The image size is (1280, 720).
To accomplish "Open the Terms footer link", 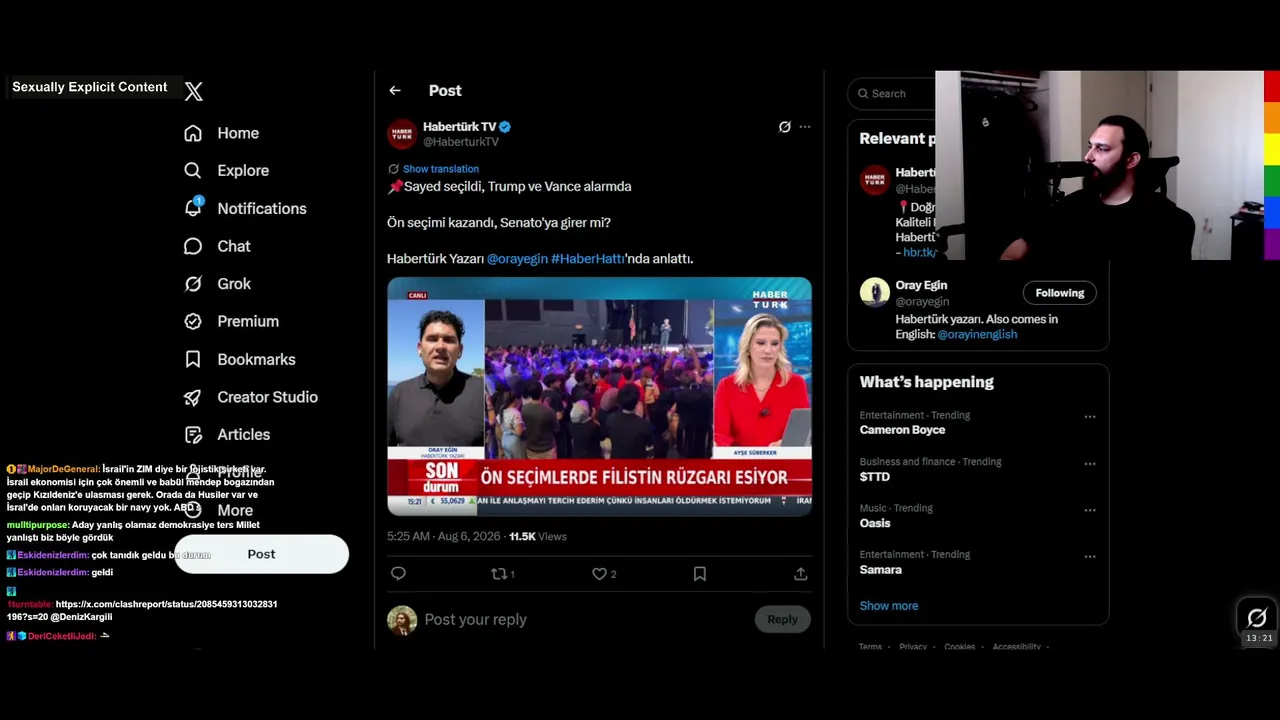I will [870, 647].
